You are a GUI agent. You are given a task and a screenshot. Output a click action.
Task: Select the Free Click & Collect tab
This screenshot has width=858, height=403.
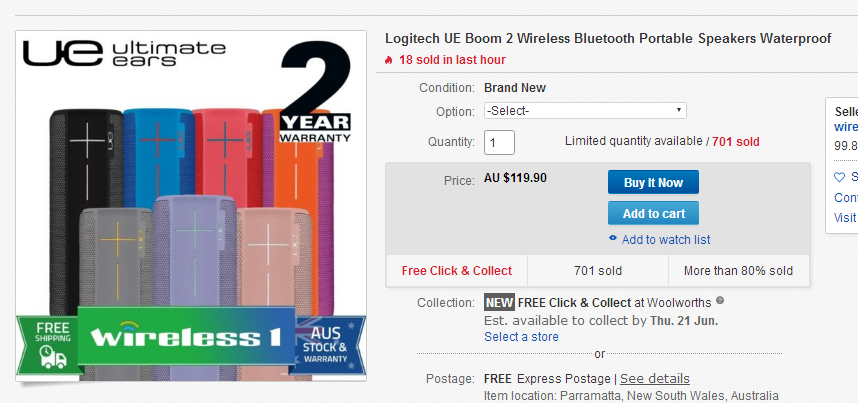(457, 270)
